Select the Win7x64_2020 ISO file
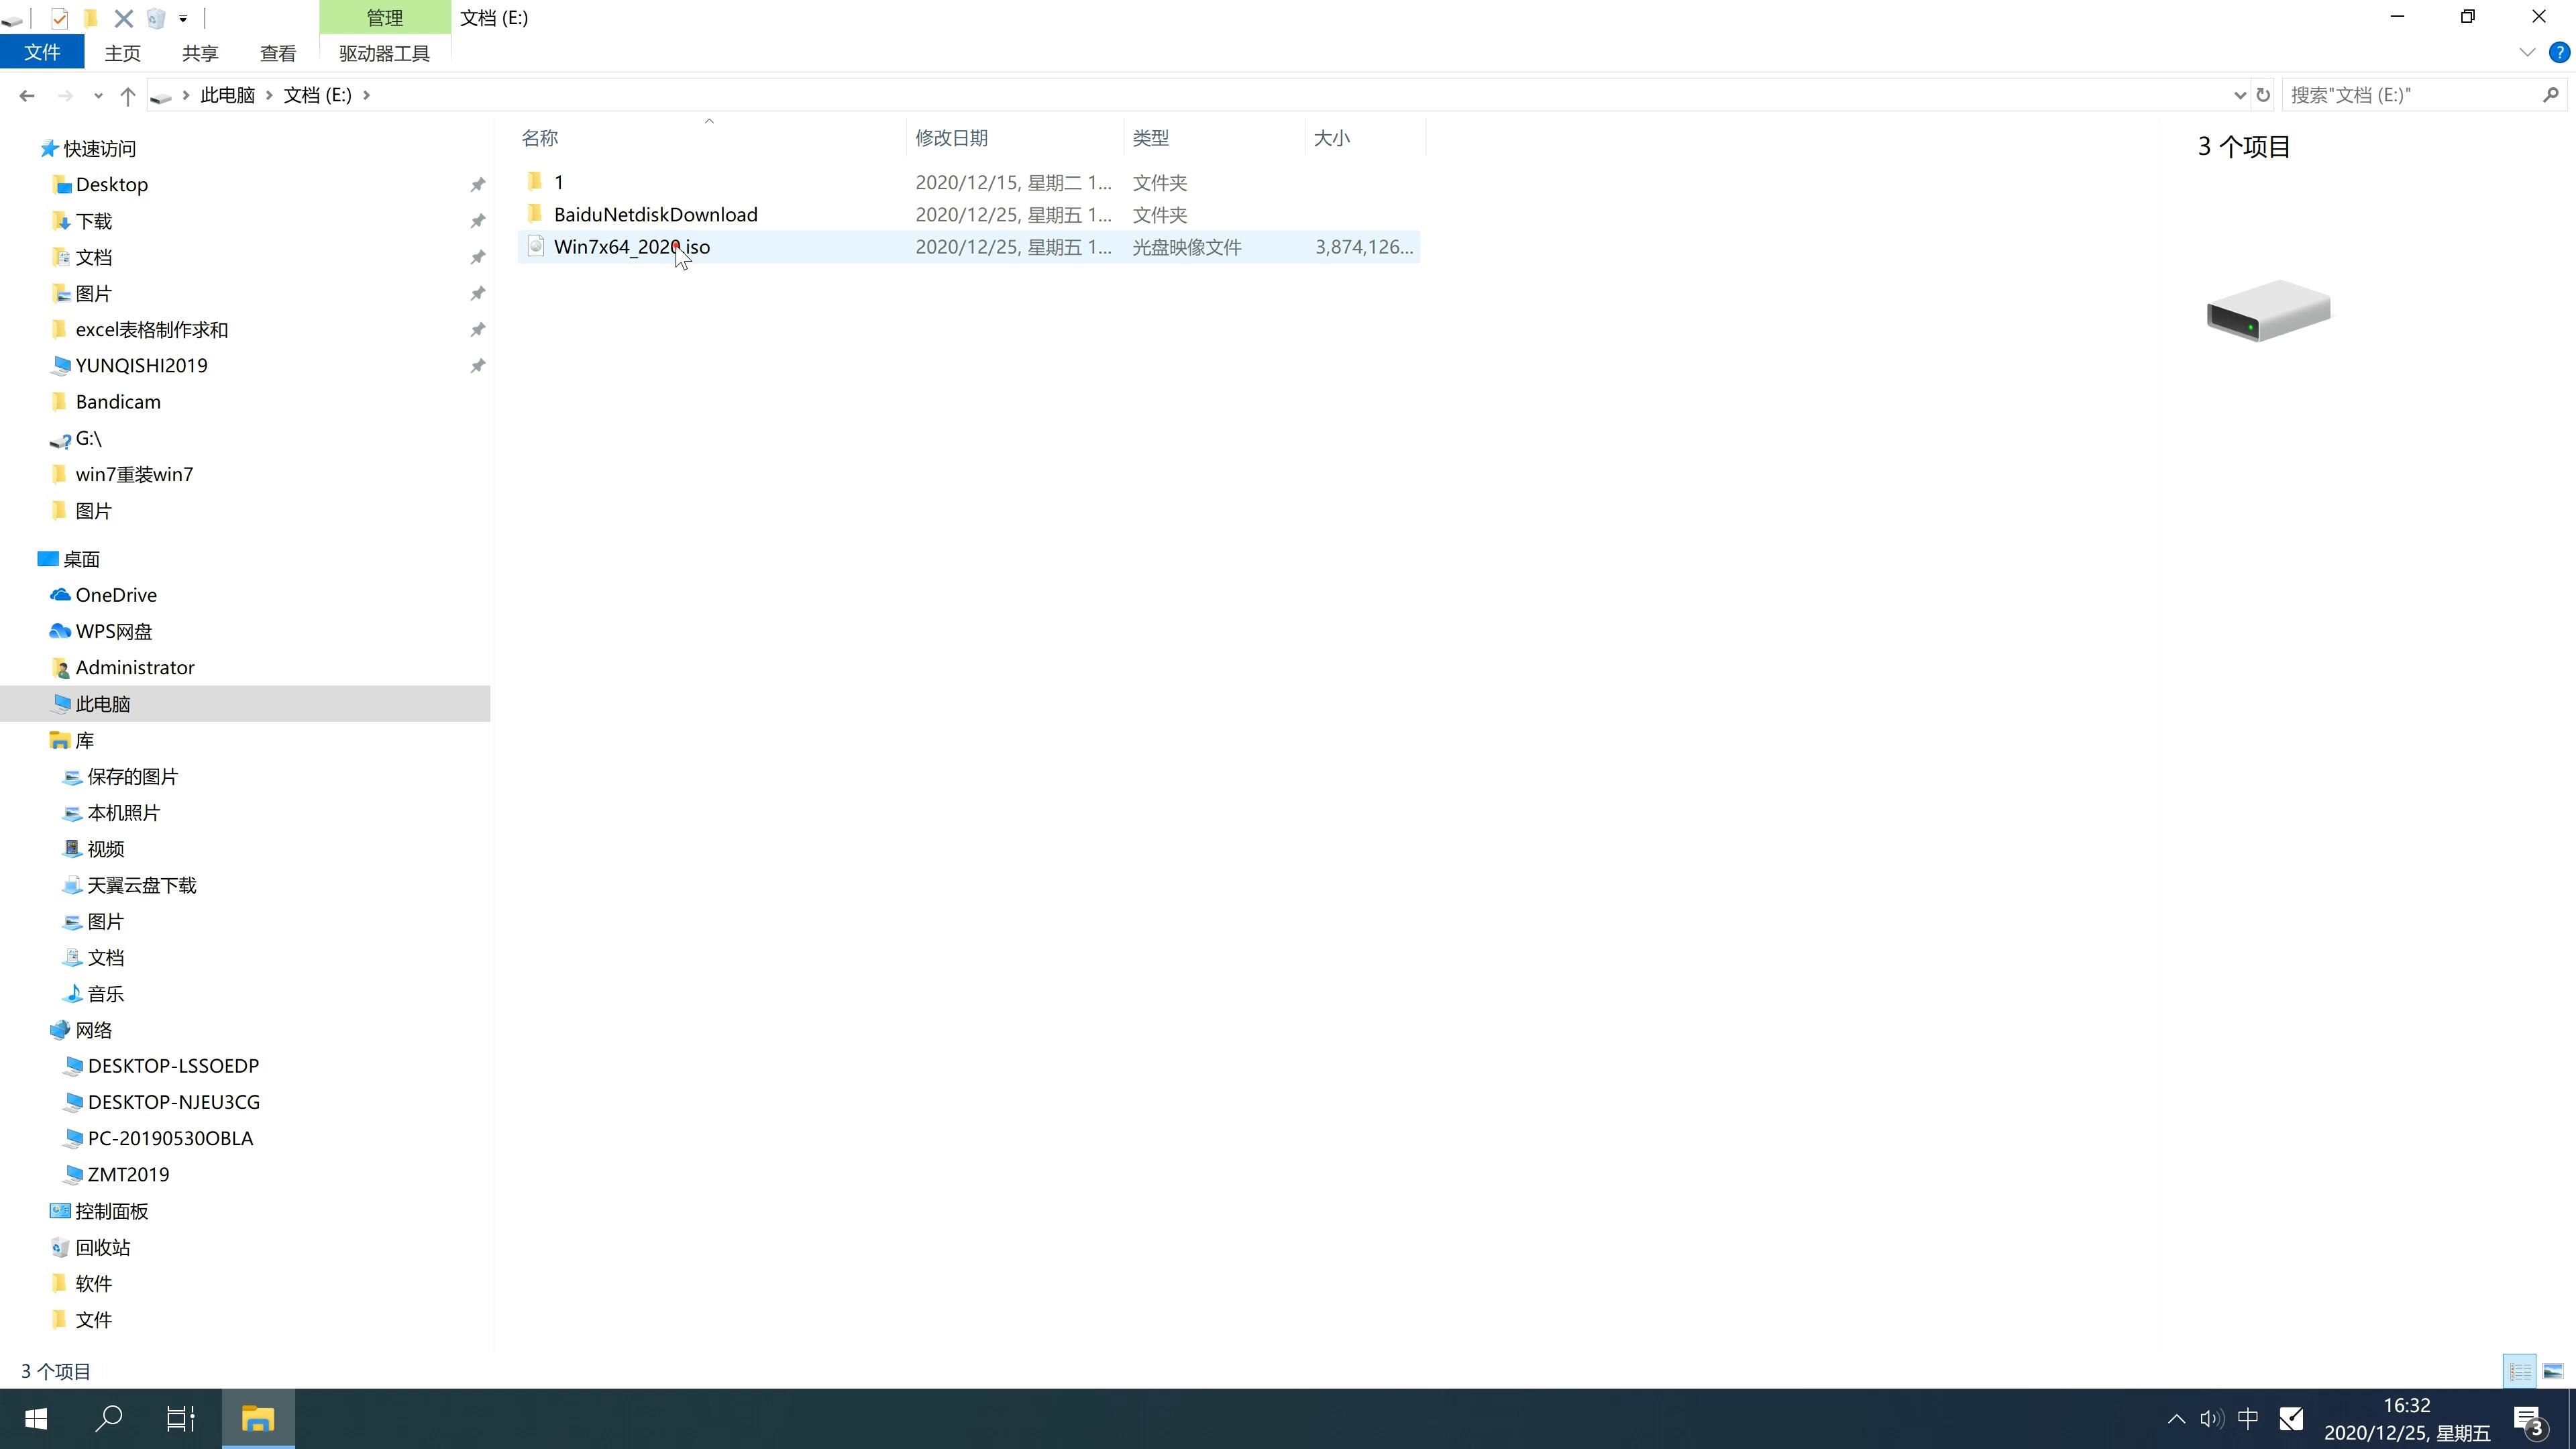 pyautogui.click(x=632, y=246)
